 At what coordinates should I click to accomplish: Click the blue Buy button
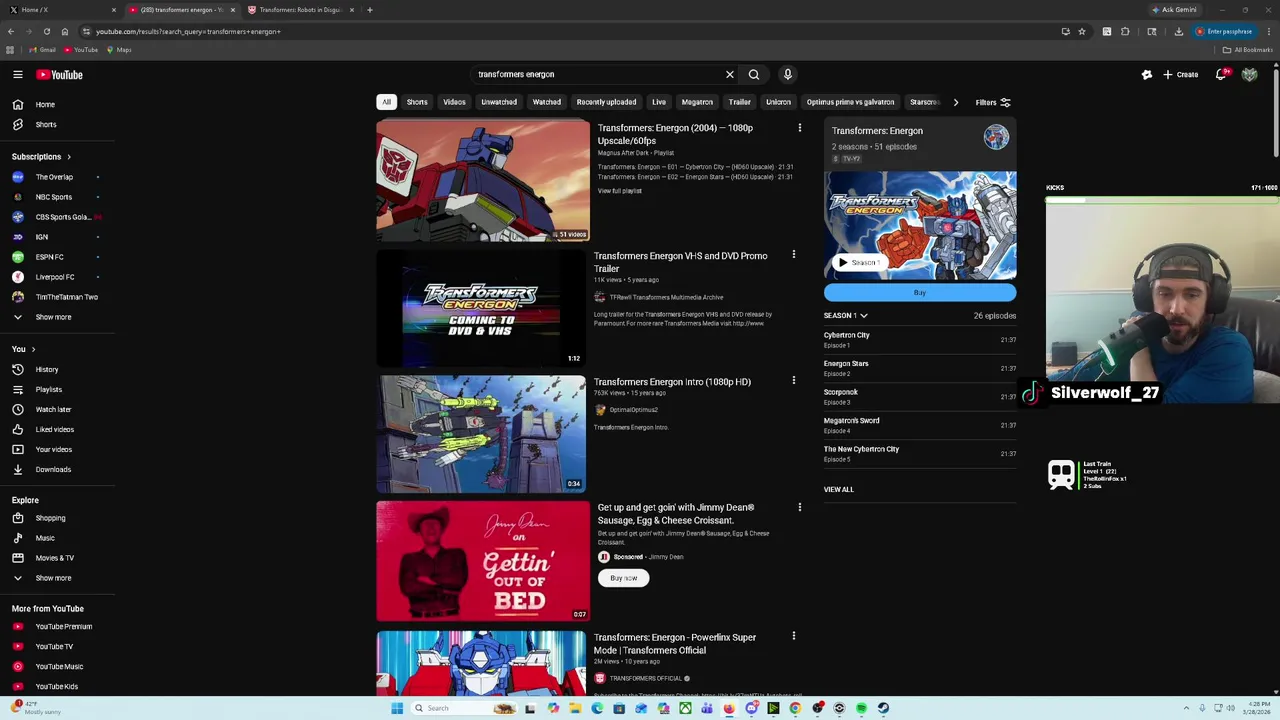[x=920, y=293]
